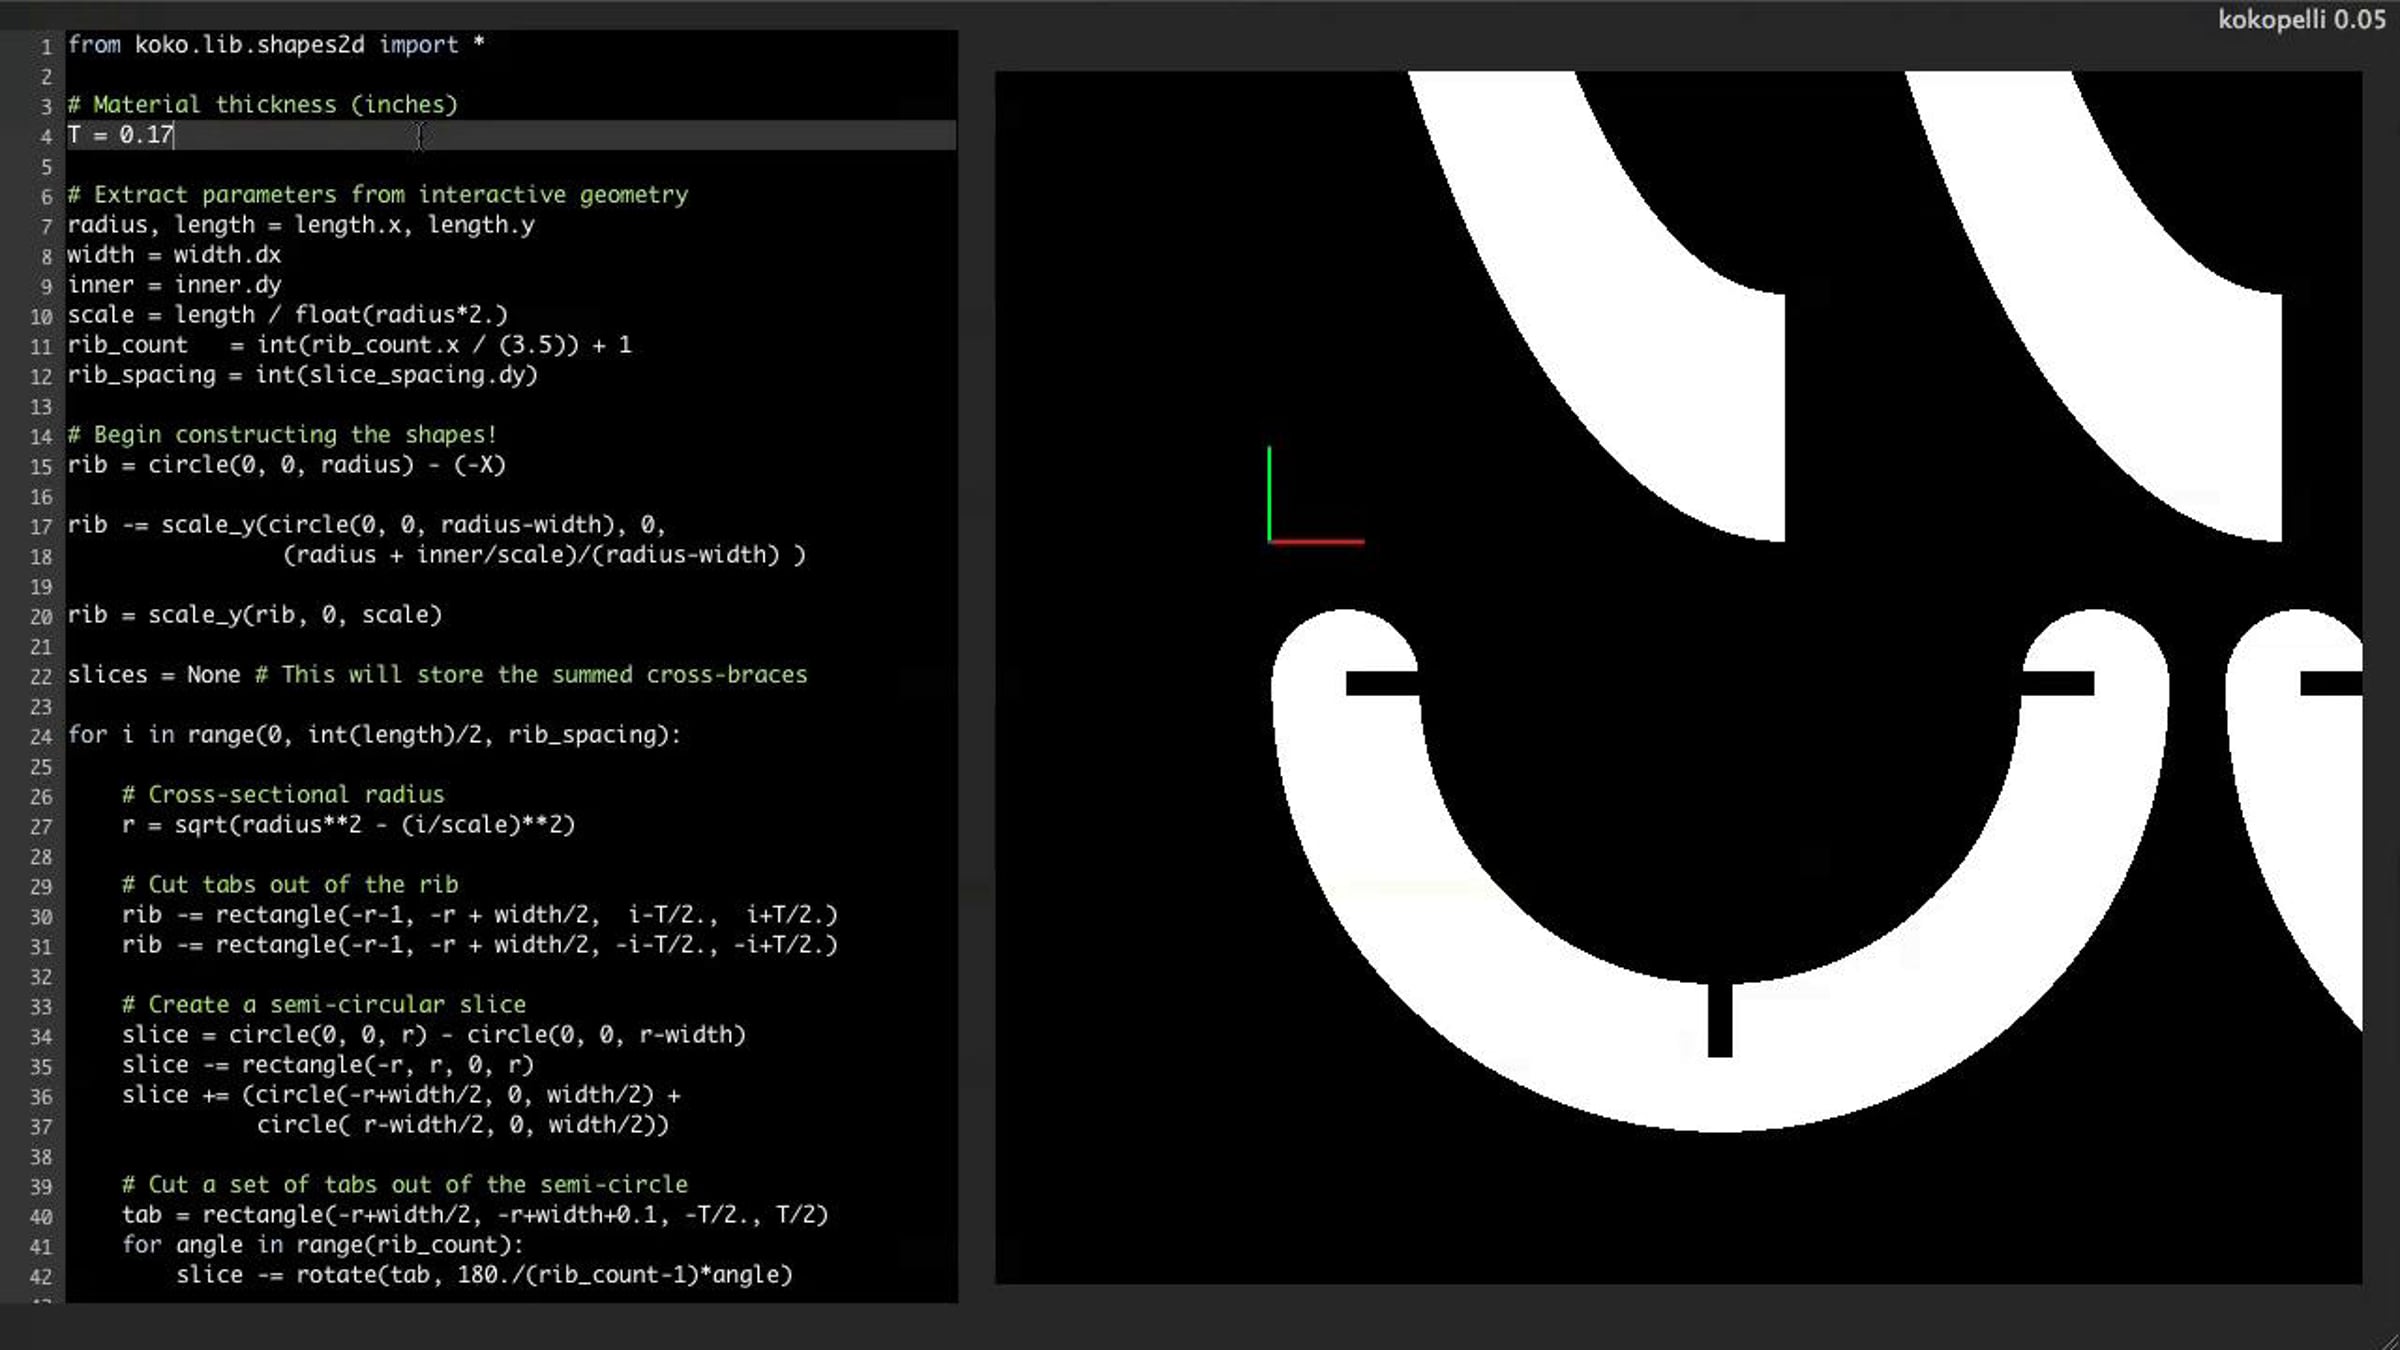Image resolution: width=2400 pixels, height=1350 pixels.
Task: Click the 'scale = length / float(radius*2.)' line
Action: pyautogui.click(x=288, y=315)
